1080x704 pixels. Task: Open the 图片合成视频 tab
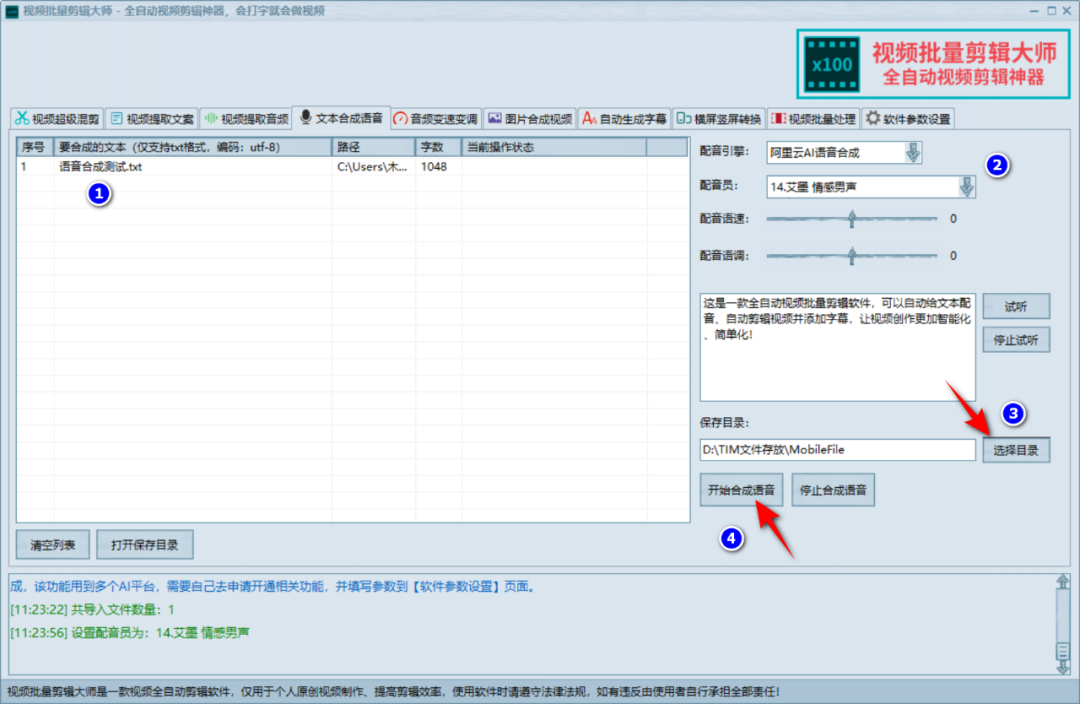(x=530, y=118)
